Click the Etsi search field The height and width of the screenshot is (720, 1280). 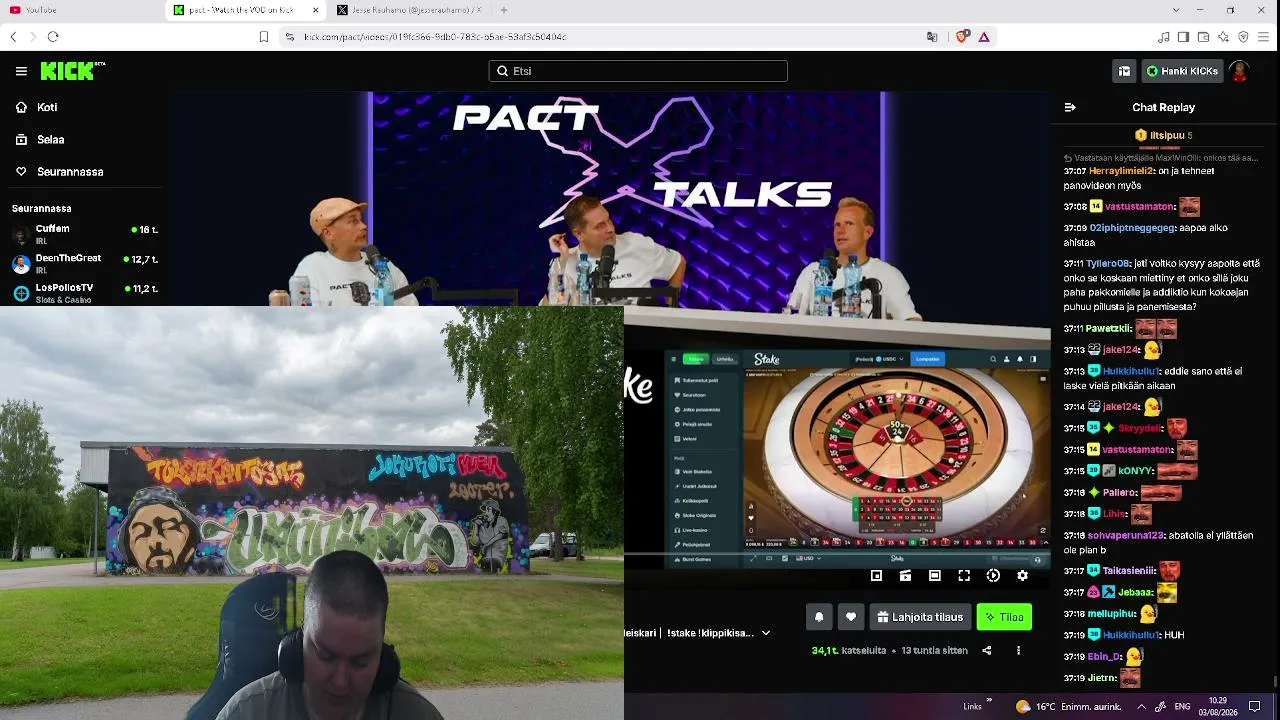[x=638, y=71]
